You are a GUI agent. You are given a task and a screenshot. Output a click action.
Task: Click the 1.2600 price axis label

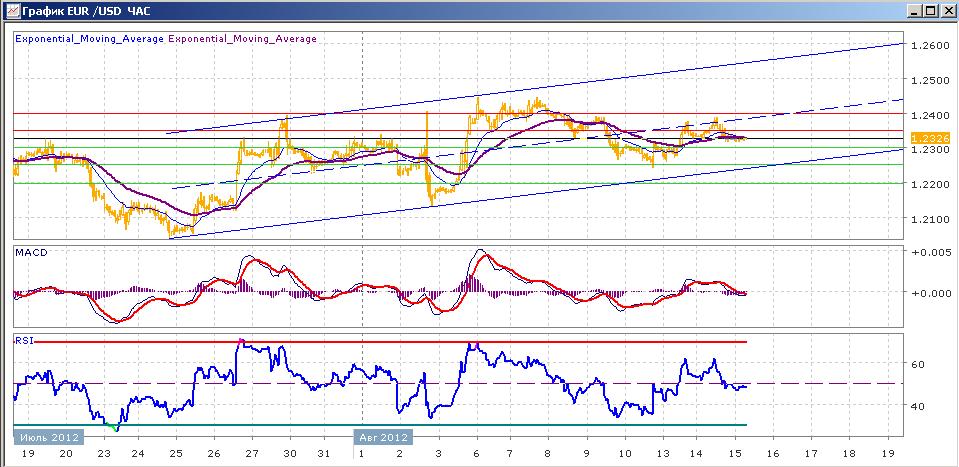[x=928, y=45]
